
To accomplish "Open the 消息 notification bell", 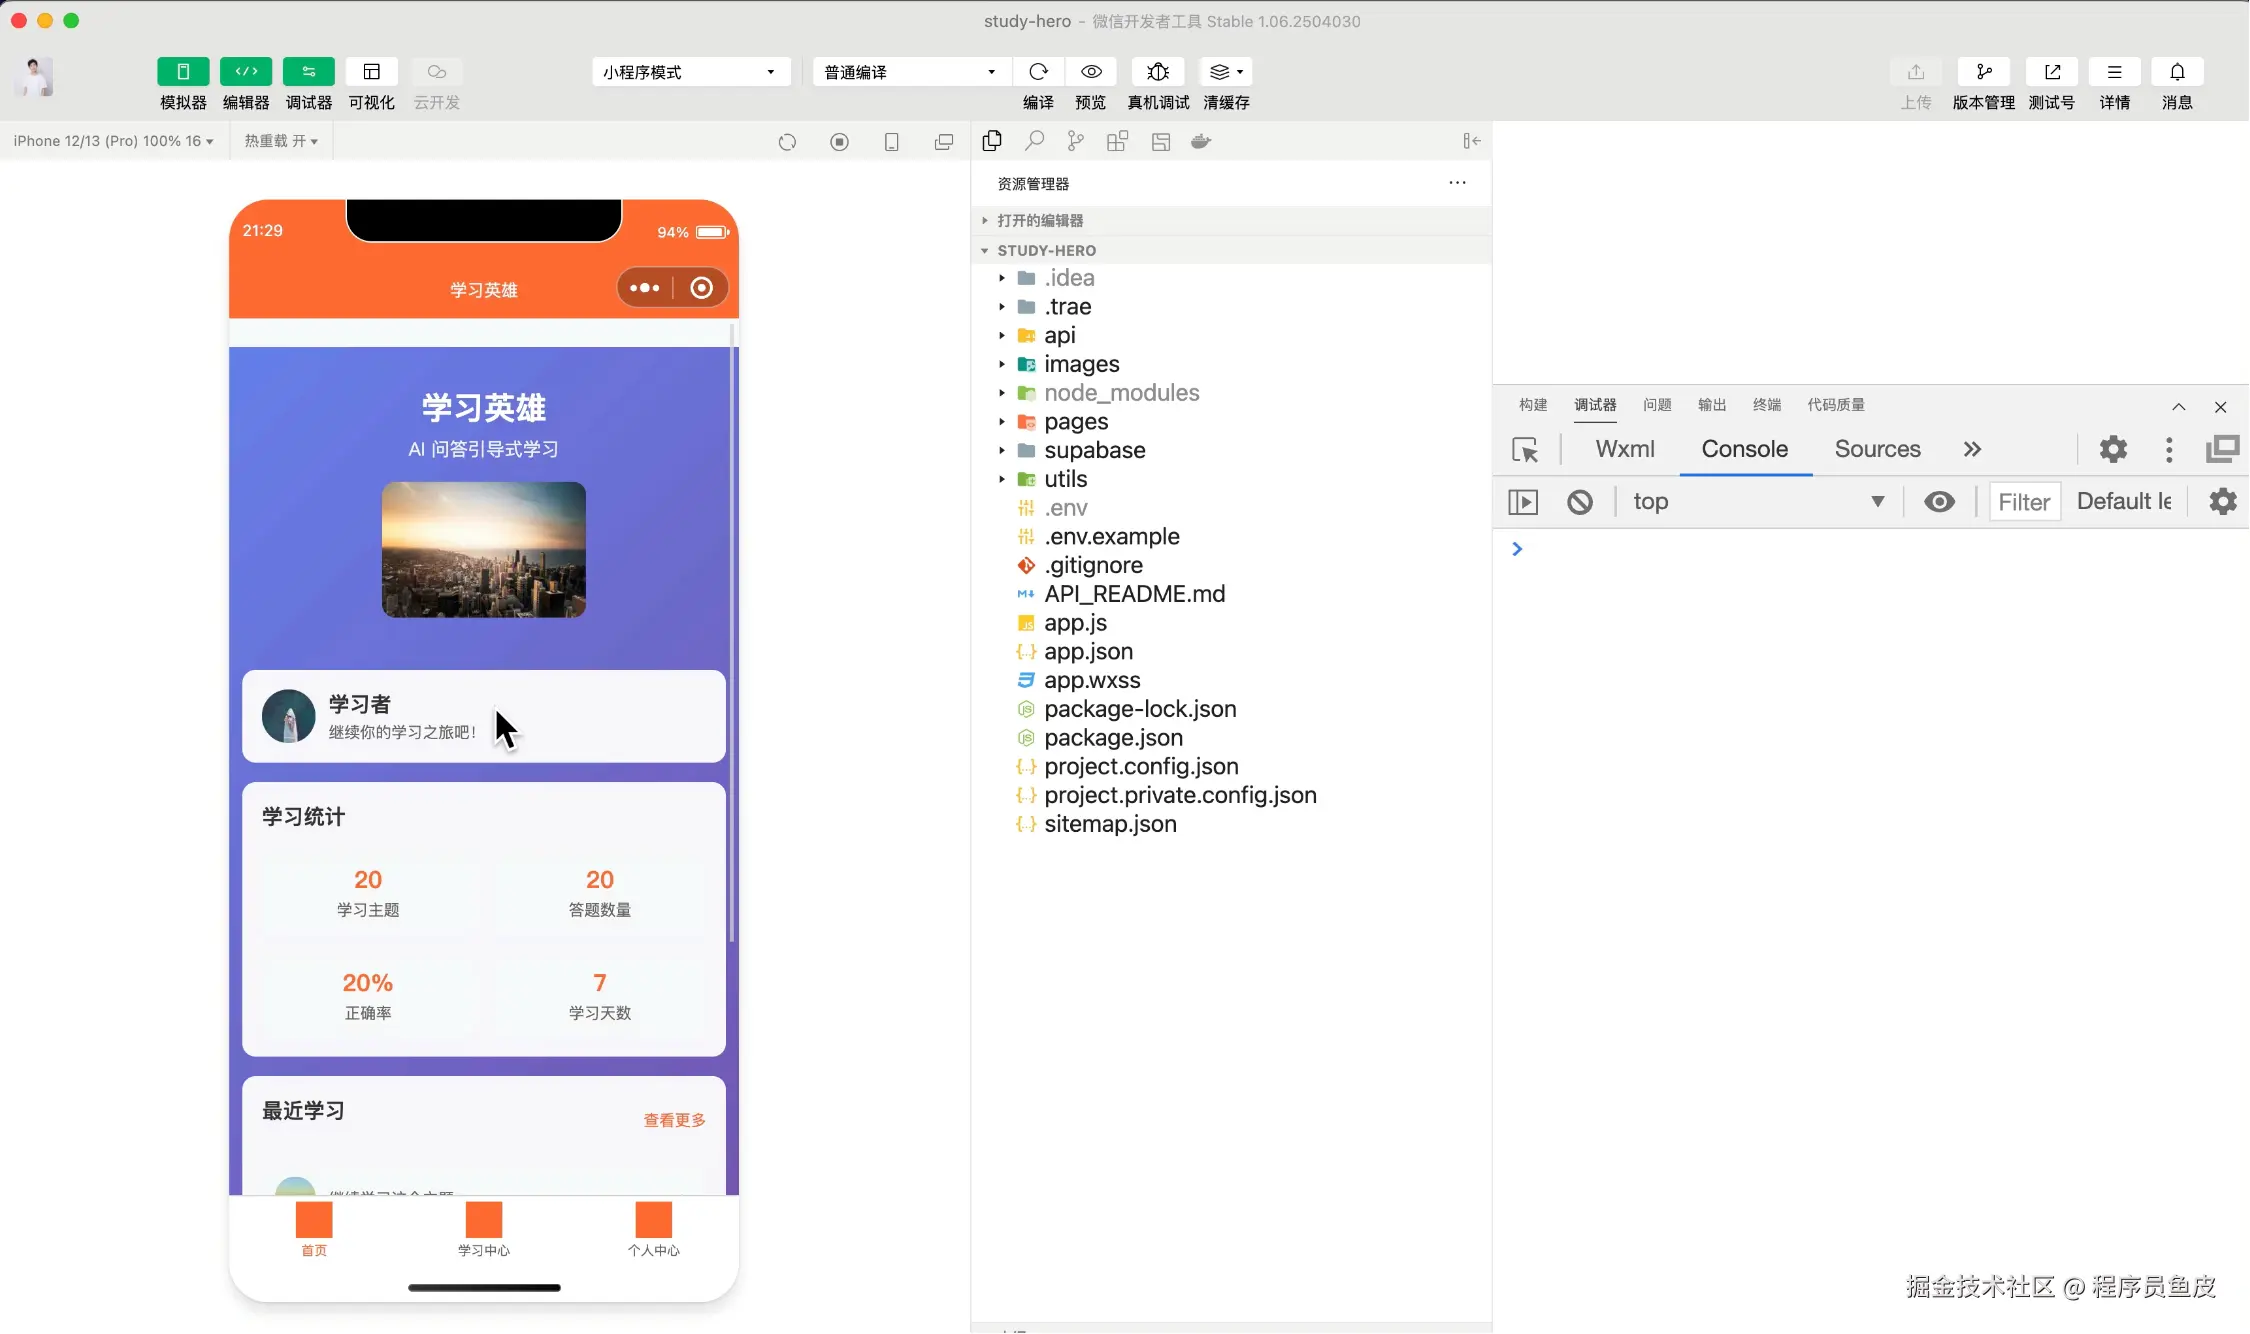I will pyautogui.click(x=2177, y=72).
